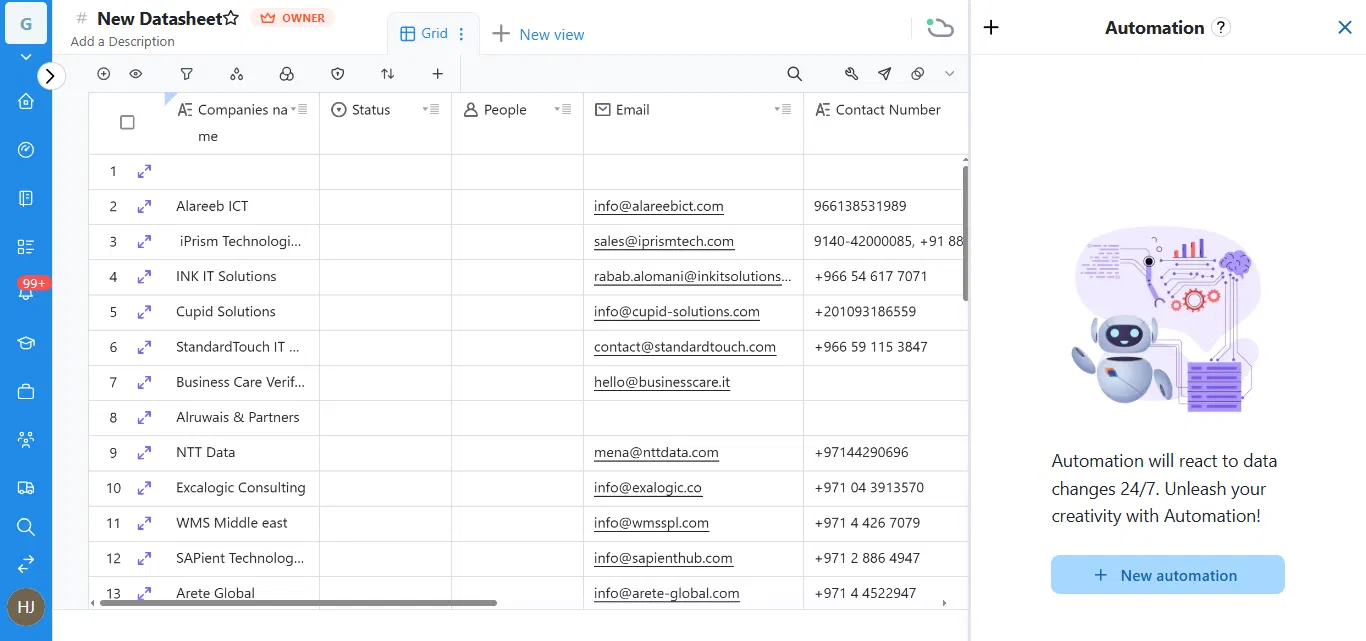Open the hello@businesscare.it email link
This screenshot has height=641, width=1366.
point(662,382)
